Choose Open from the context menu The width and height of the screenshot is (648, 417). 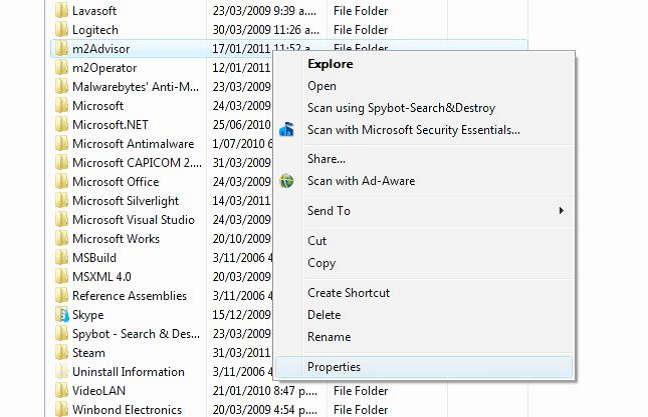(x=322, y=86)
